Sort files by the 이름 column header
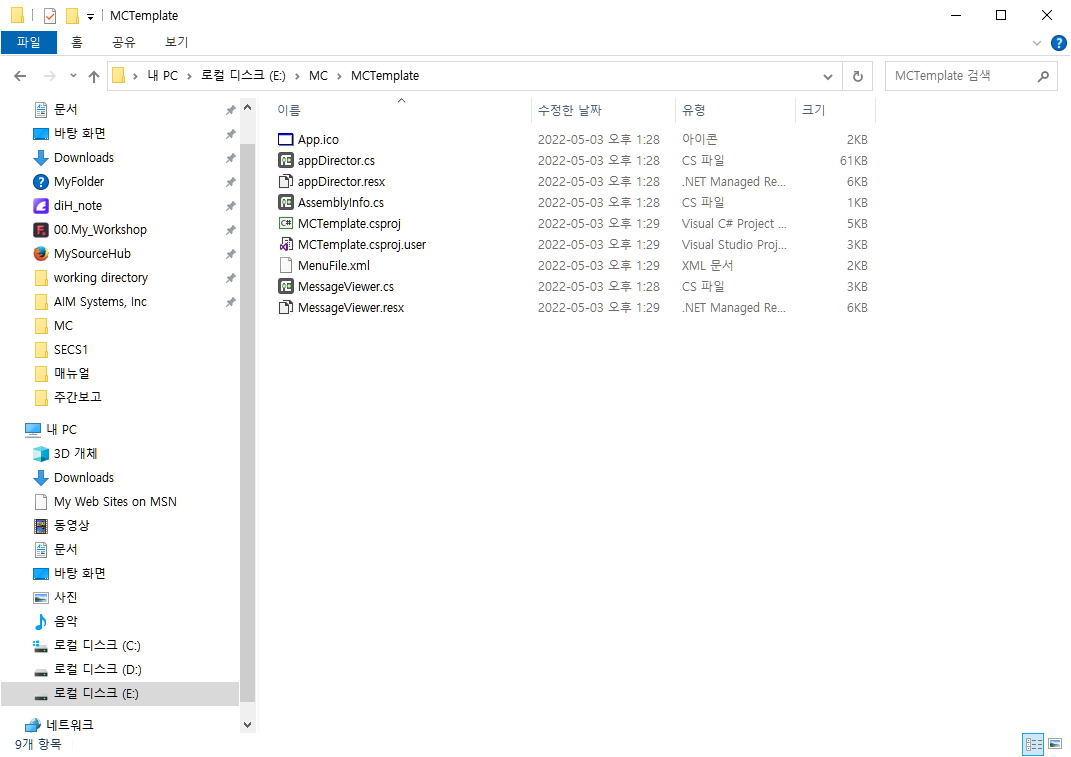Screen dimensions: 1071x757 [x=290, y=110]
